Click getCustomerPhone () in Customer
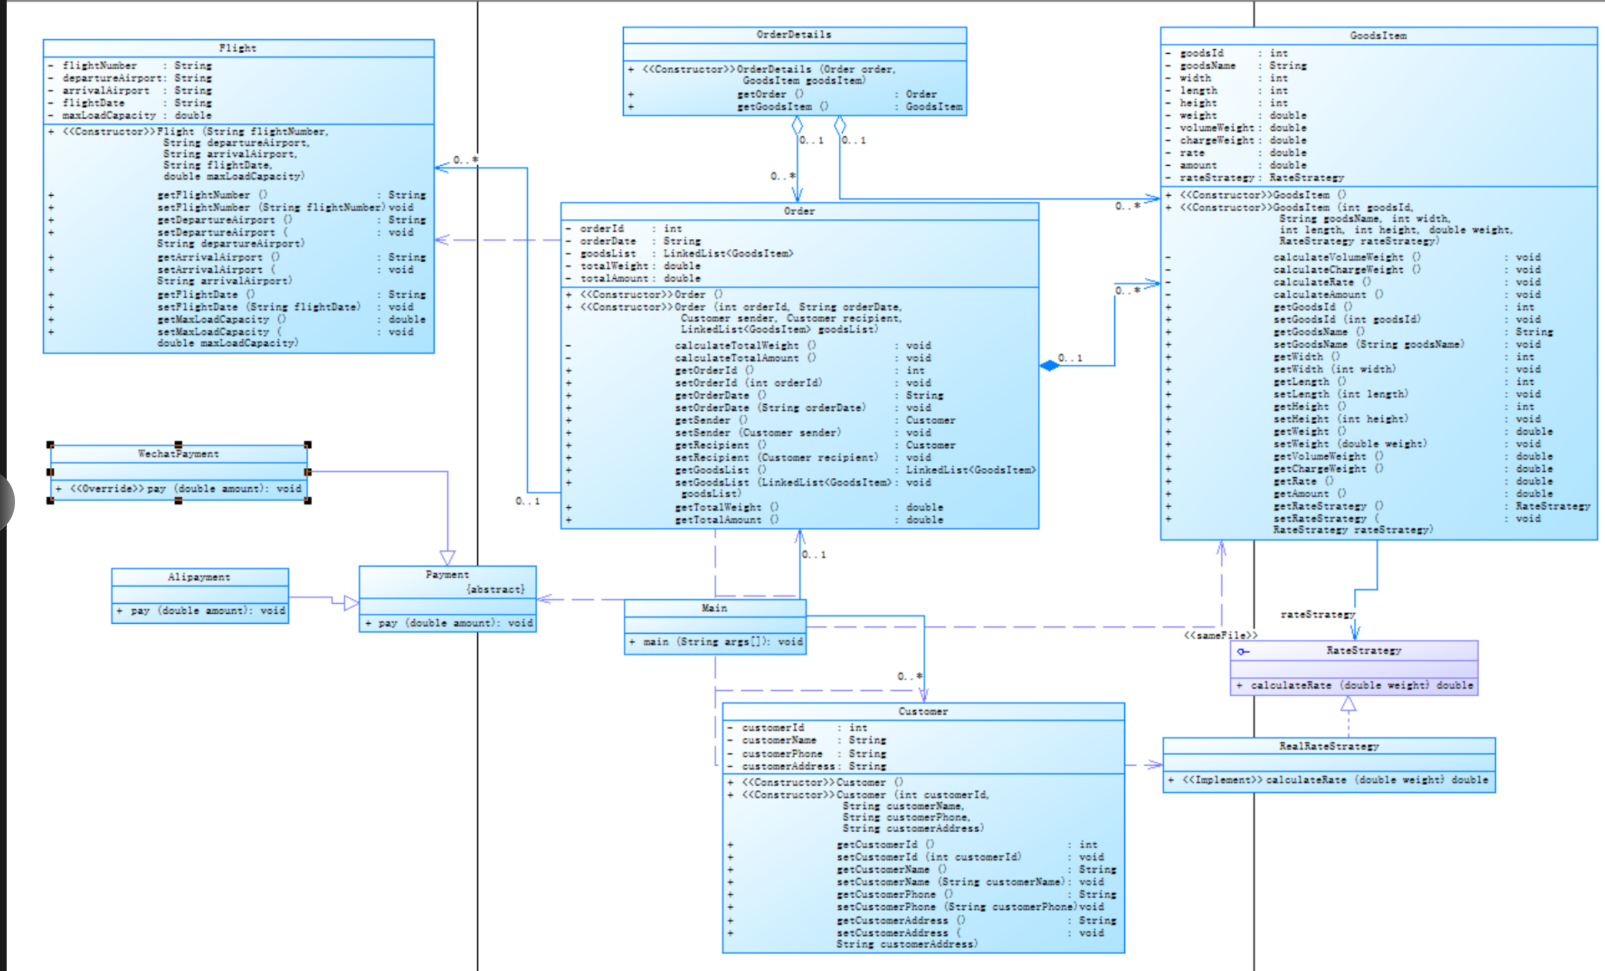 895,895
